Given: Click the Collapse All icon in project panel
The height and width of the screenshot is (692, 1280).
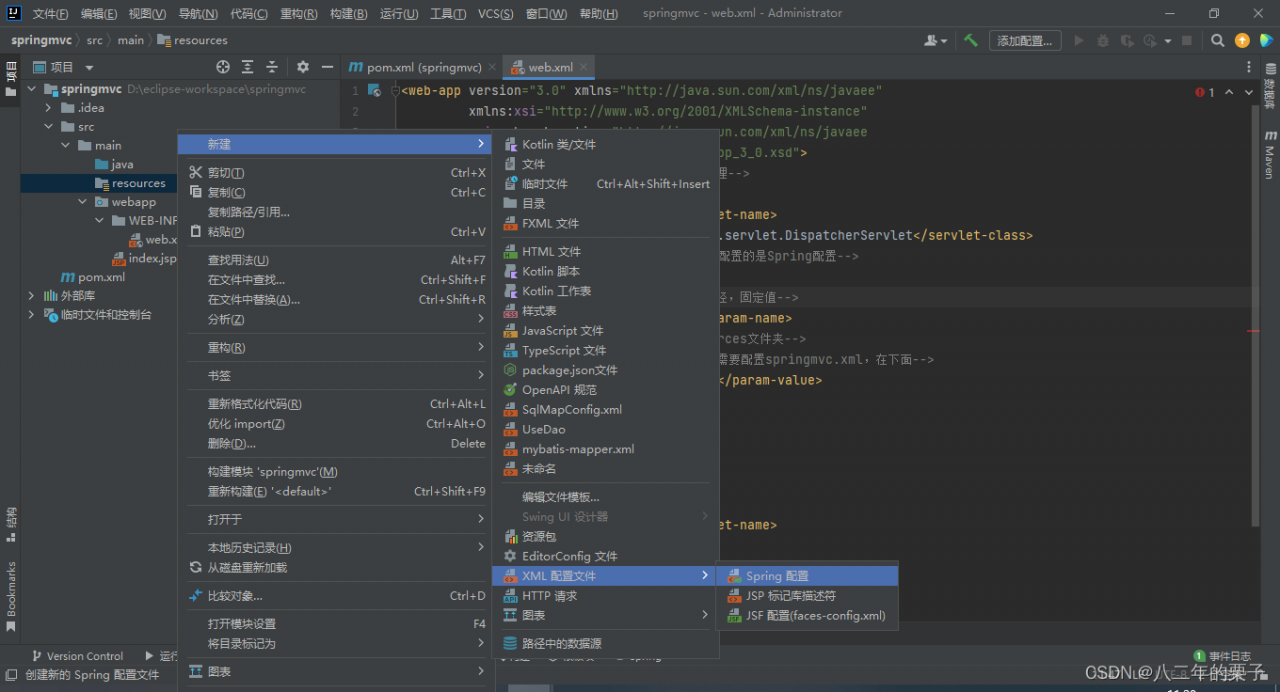Looking at the screenshot, I should click(272, 67).
